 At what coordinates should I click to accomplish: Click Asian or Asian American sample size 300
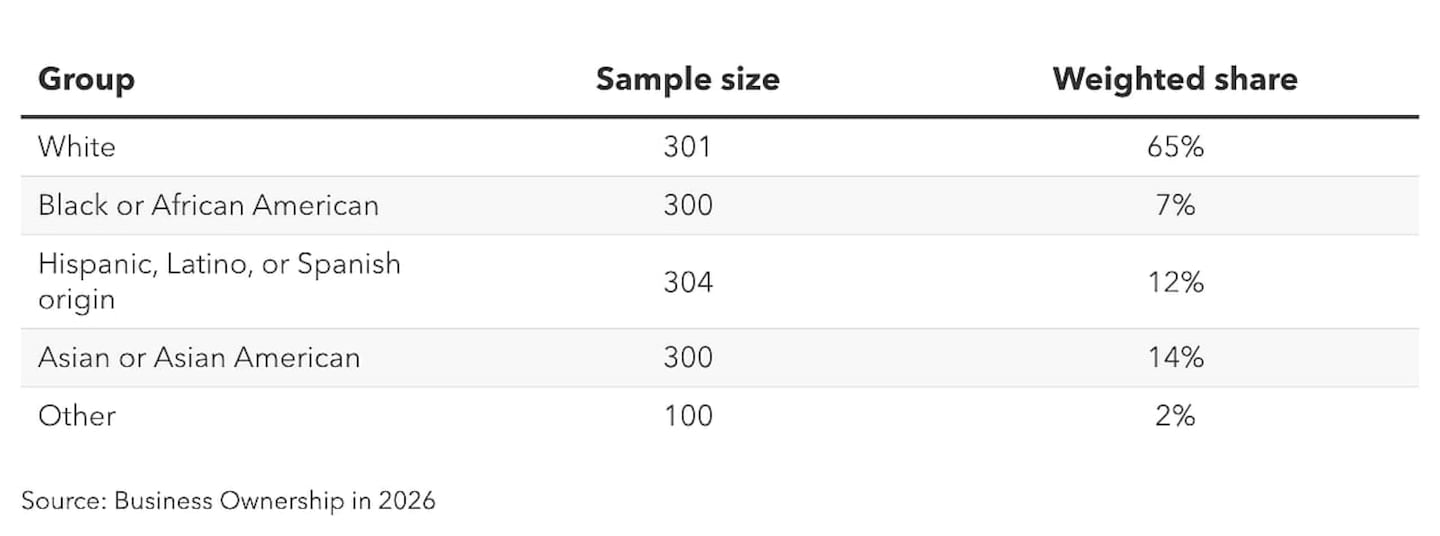(688, 358)
